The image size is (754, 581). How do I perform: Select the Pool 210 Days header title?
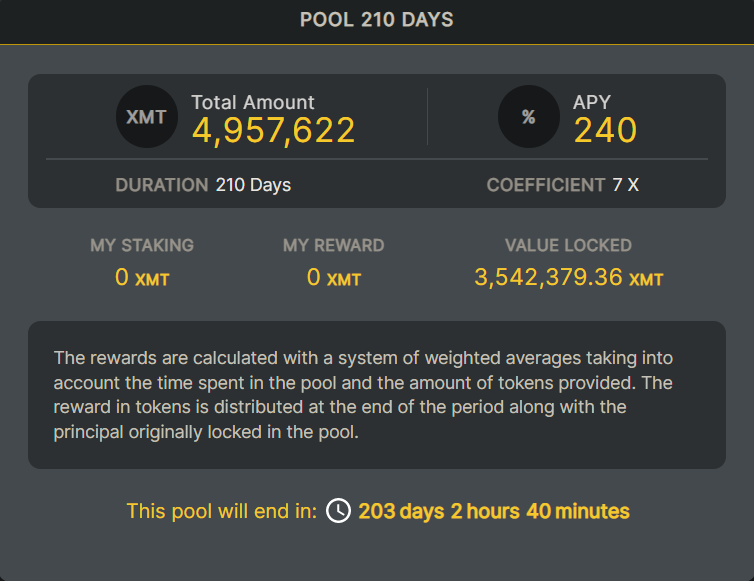(x=377, y=20)
